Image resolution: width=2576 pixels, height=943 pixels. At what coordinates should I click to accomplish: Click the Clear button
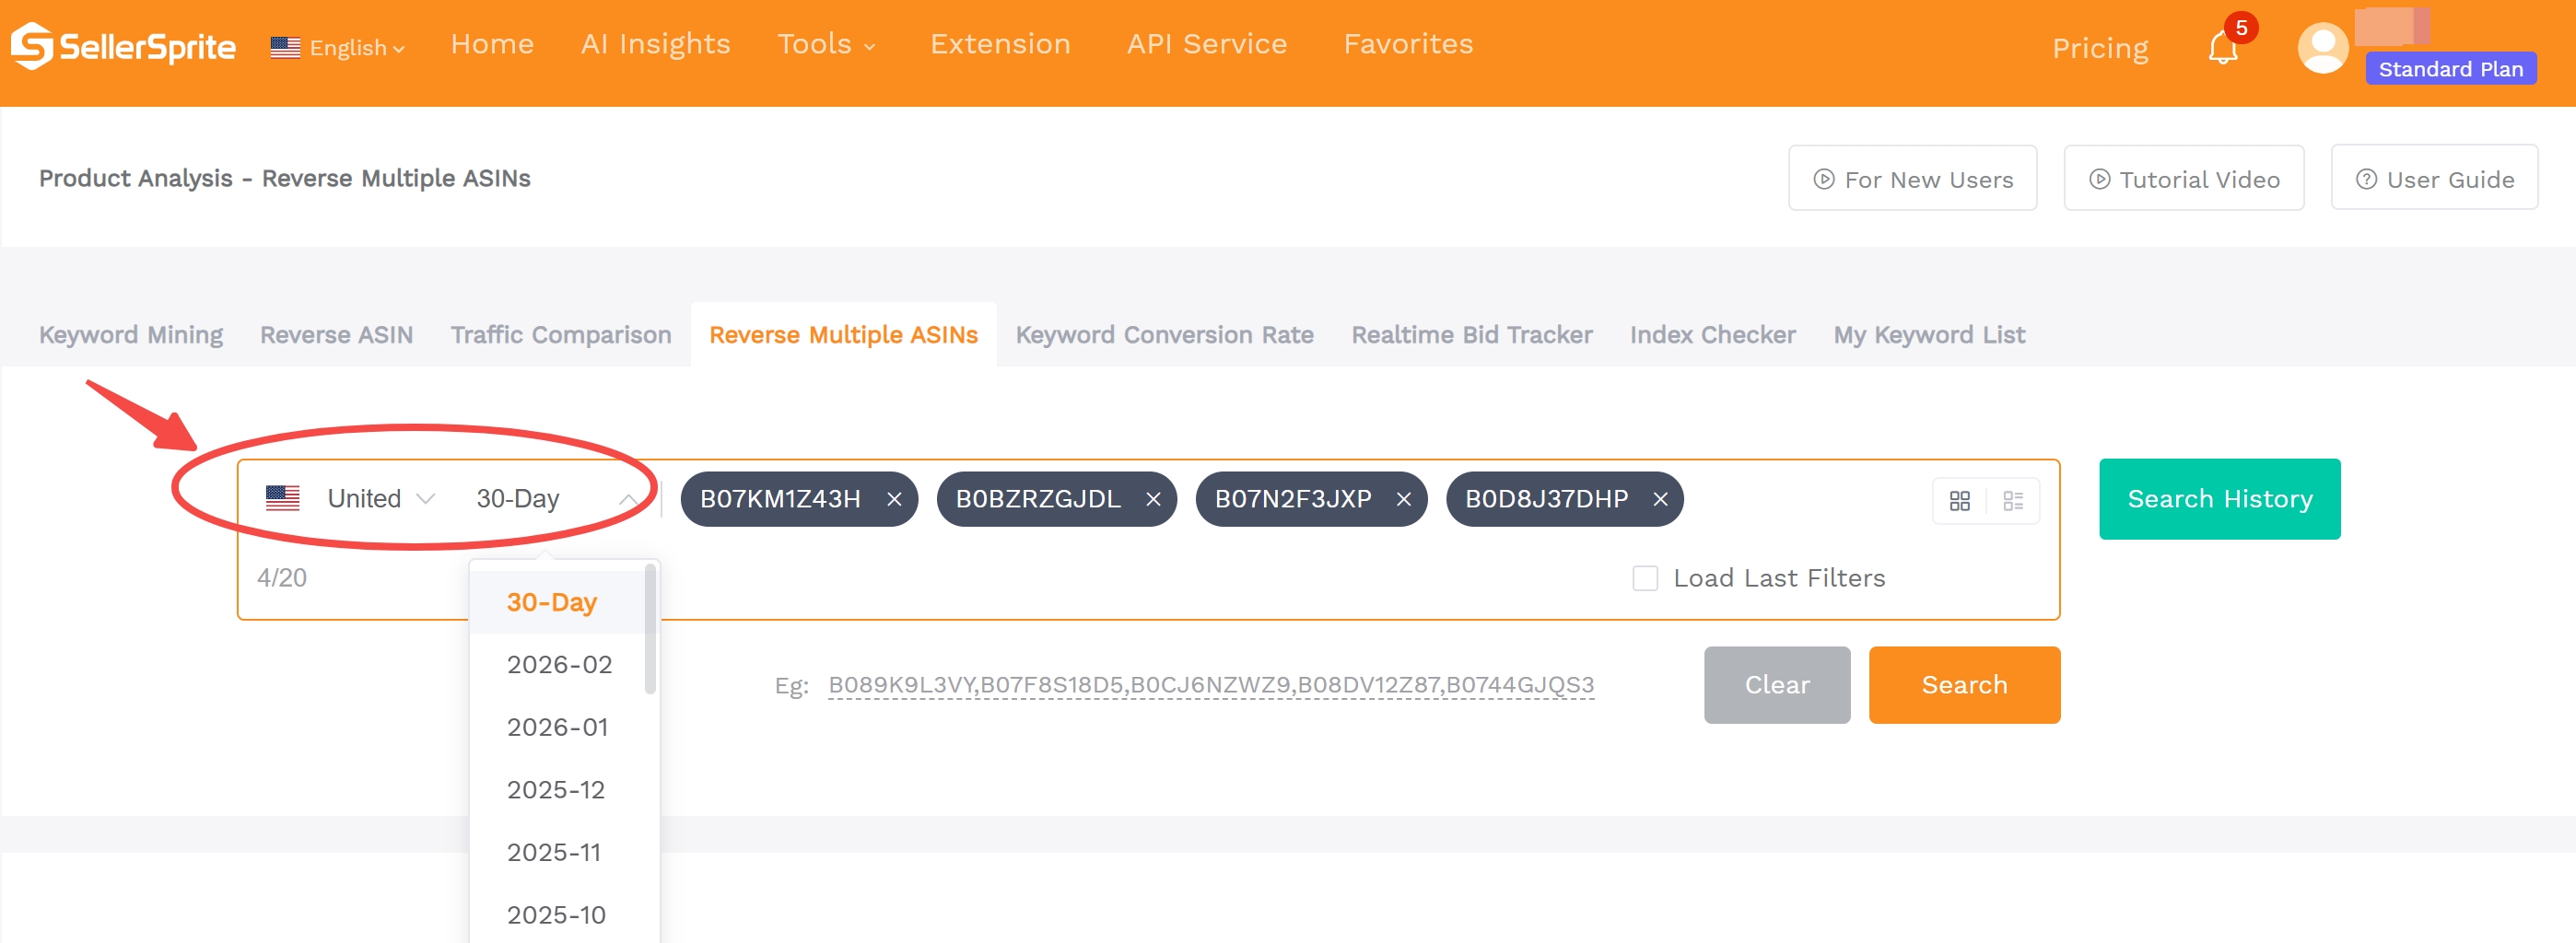(1776, 685)
